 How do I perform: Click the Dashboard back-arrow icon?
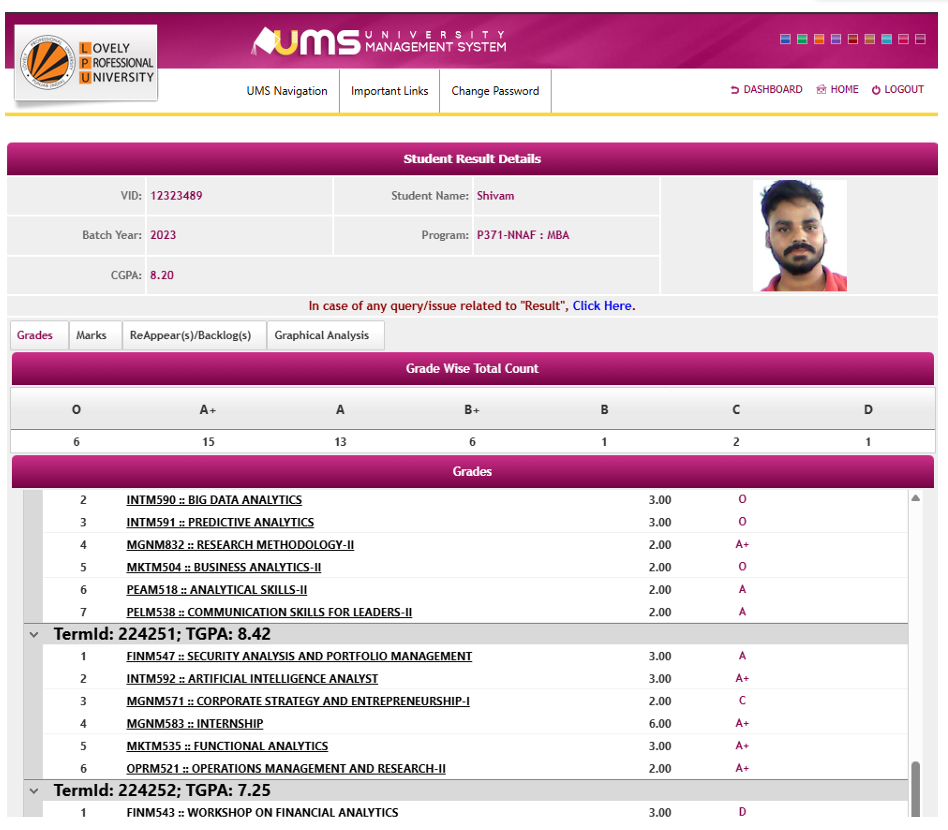click(735, 90)
